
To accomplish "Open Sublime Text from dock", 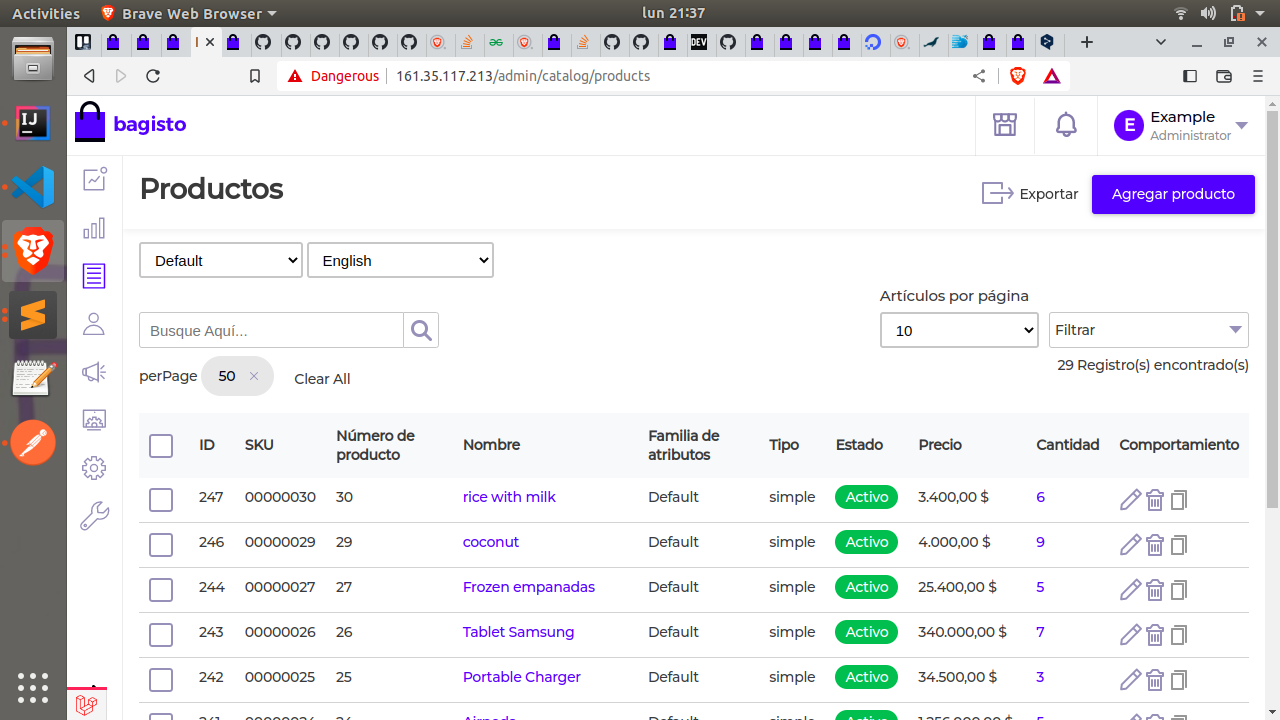I will (x=33, y=315).
